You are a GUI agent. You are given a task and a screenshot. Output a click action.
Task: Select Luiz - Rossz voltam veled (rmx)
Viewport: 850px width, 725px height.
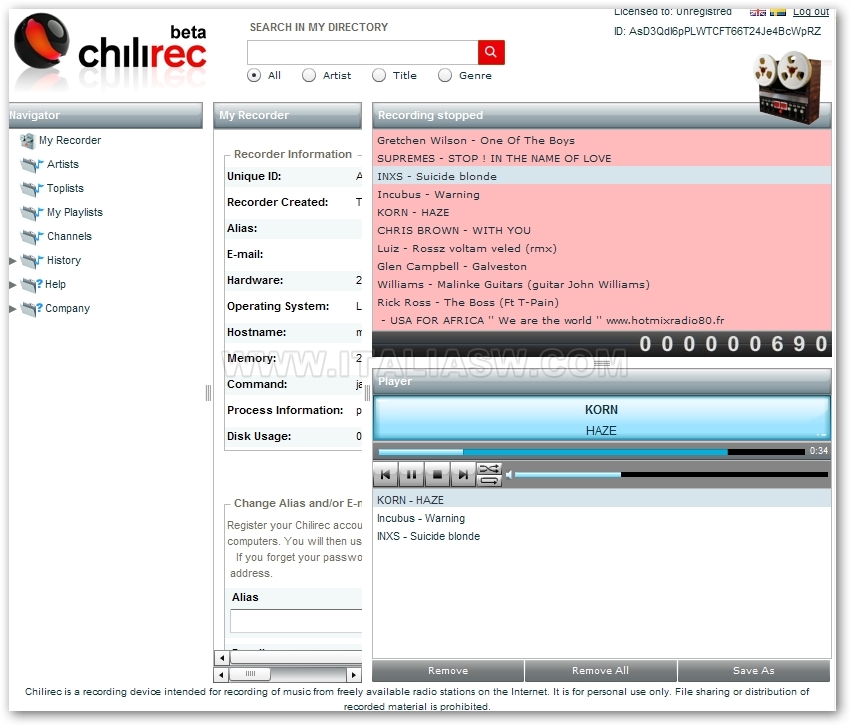pyautogui.click(x=602, y=248)
